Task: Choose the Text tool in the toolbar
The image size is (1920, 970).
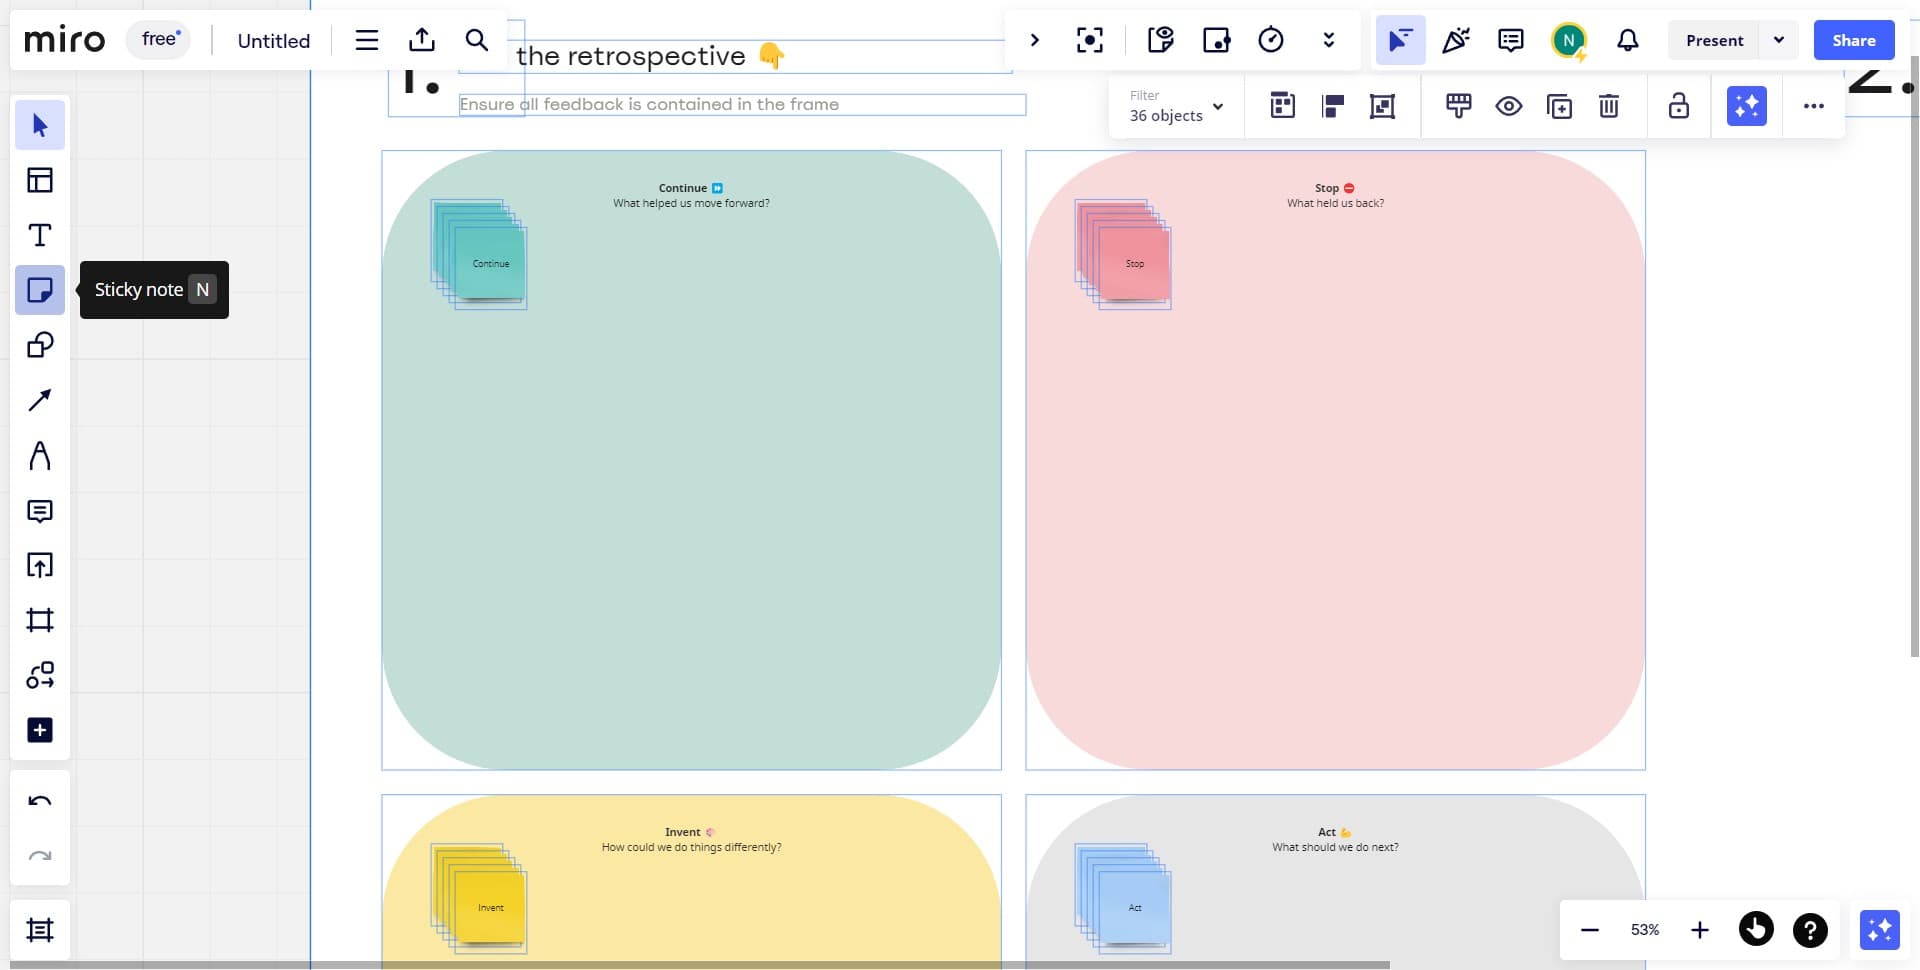Action: (x=40, y=235)
